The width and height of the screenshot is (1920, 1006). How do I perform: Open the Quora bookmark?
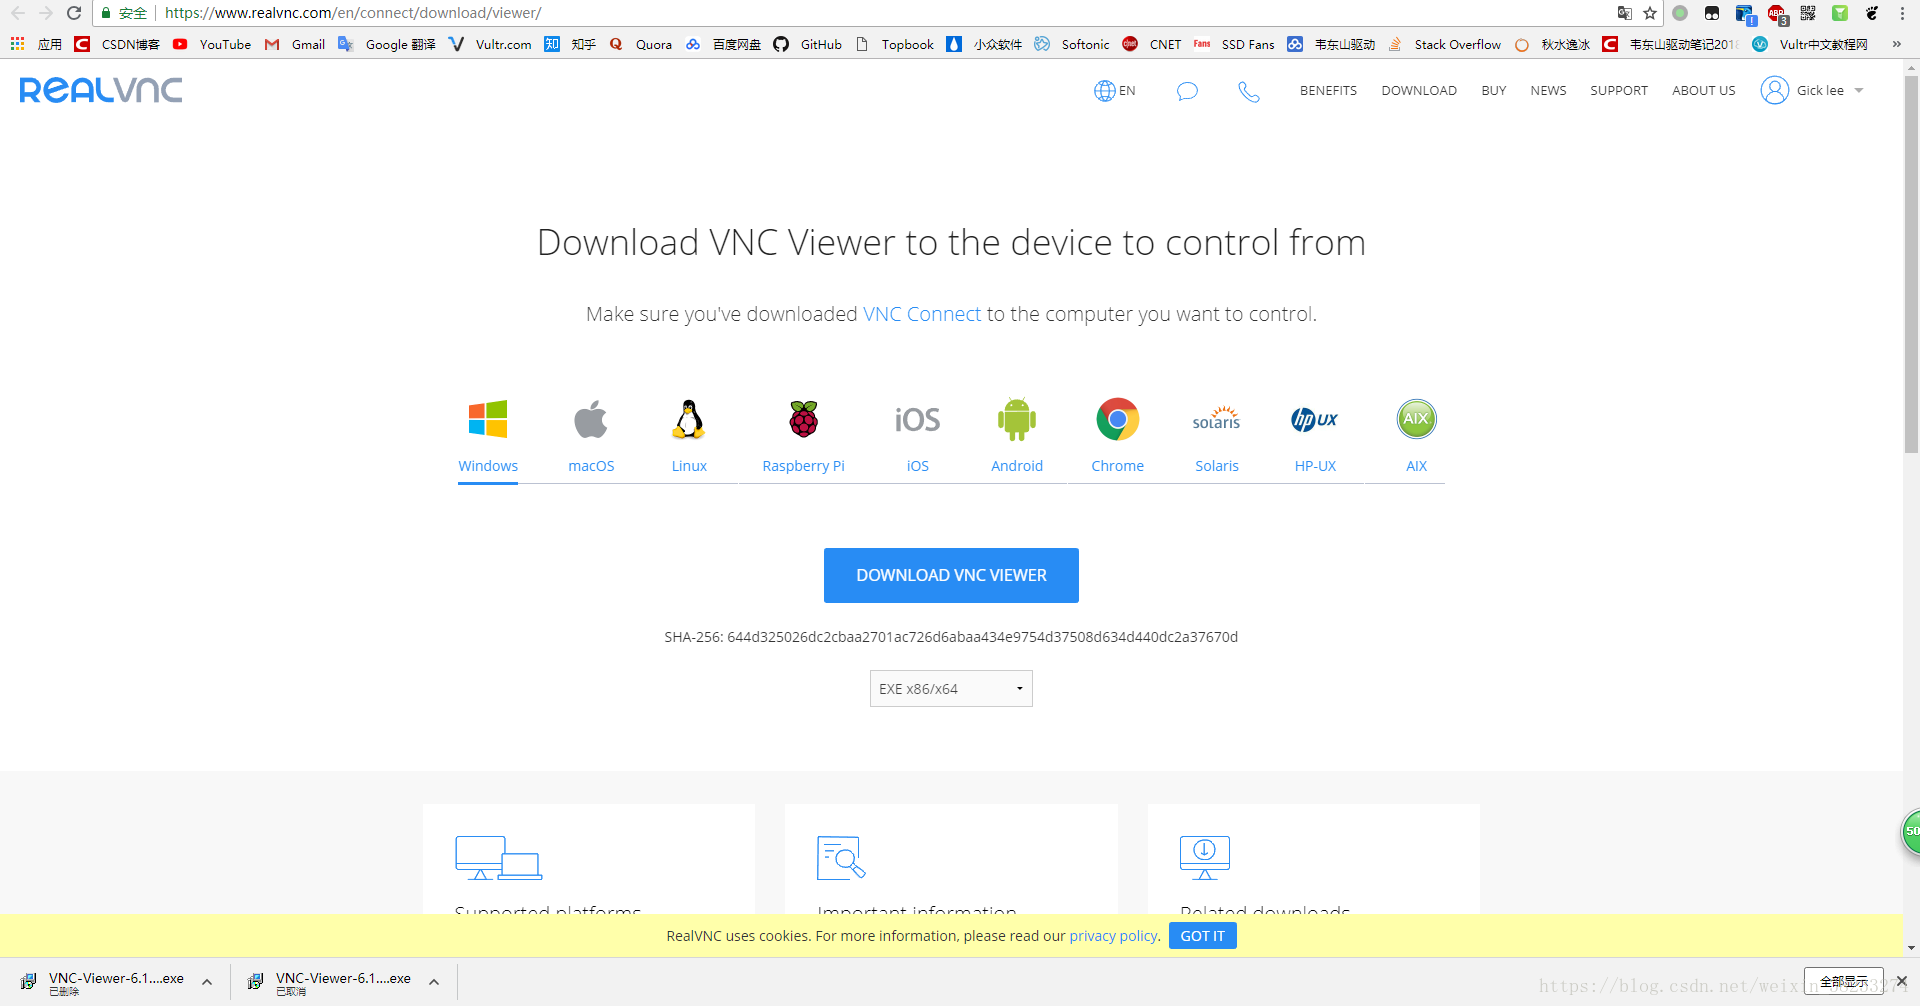[x=641, y=44]
